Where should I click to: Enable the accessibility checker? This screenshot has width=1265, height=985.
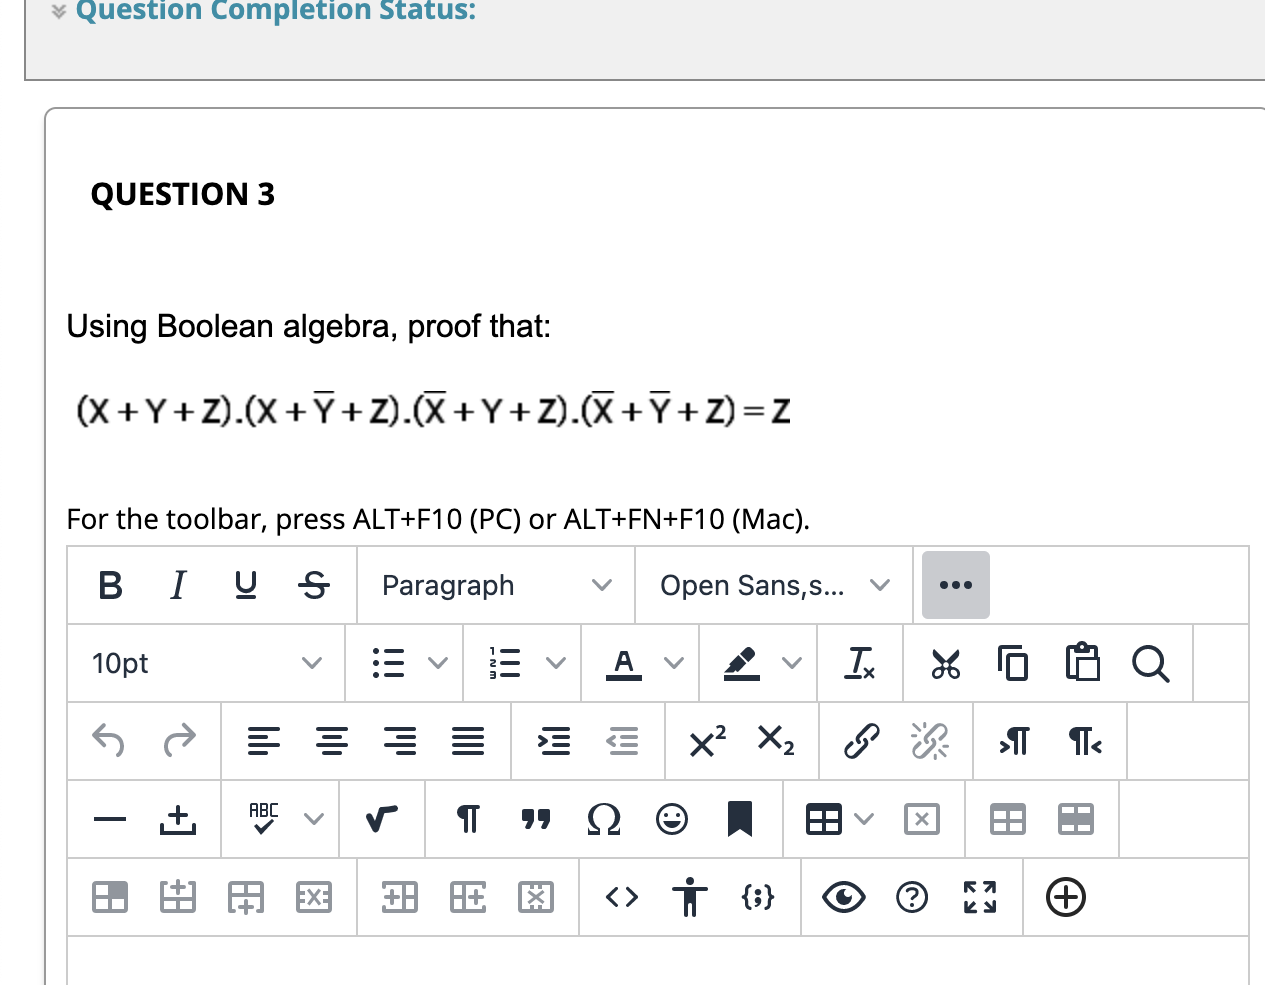[691, 897]
